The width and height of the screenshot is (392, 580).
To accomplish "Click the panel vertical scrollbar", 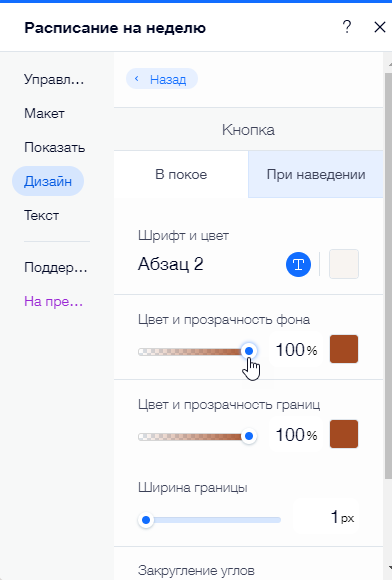I will click(388, 274).
